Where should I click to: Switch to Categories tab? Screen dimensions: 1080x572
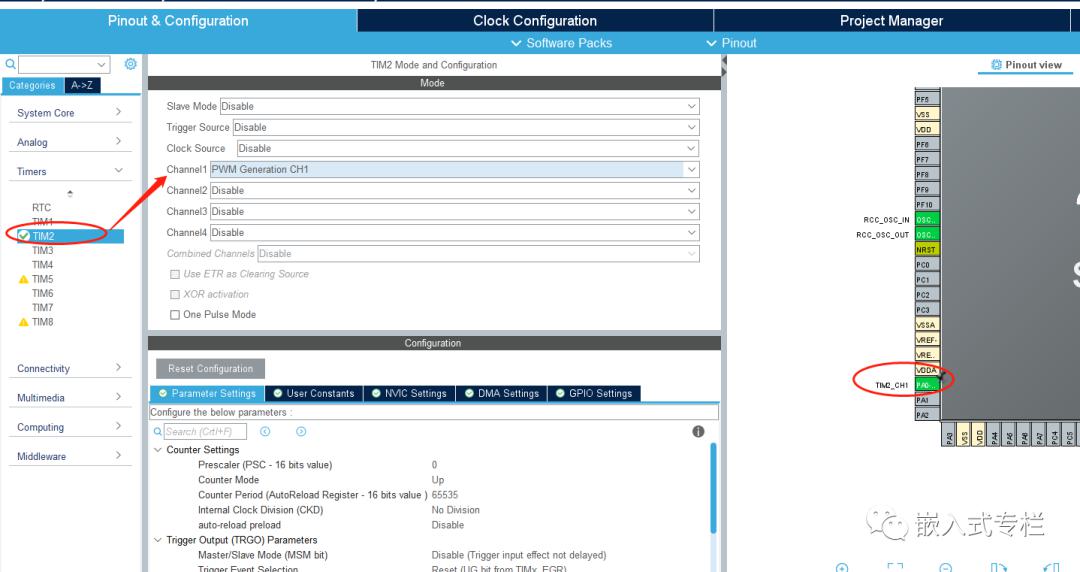tap(32, 85)
